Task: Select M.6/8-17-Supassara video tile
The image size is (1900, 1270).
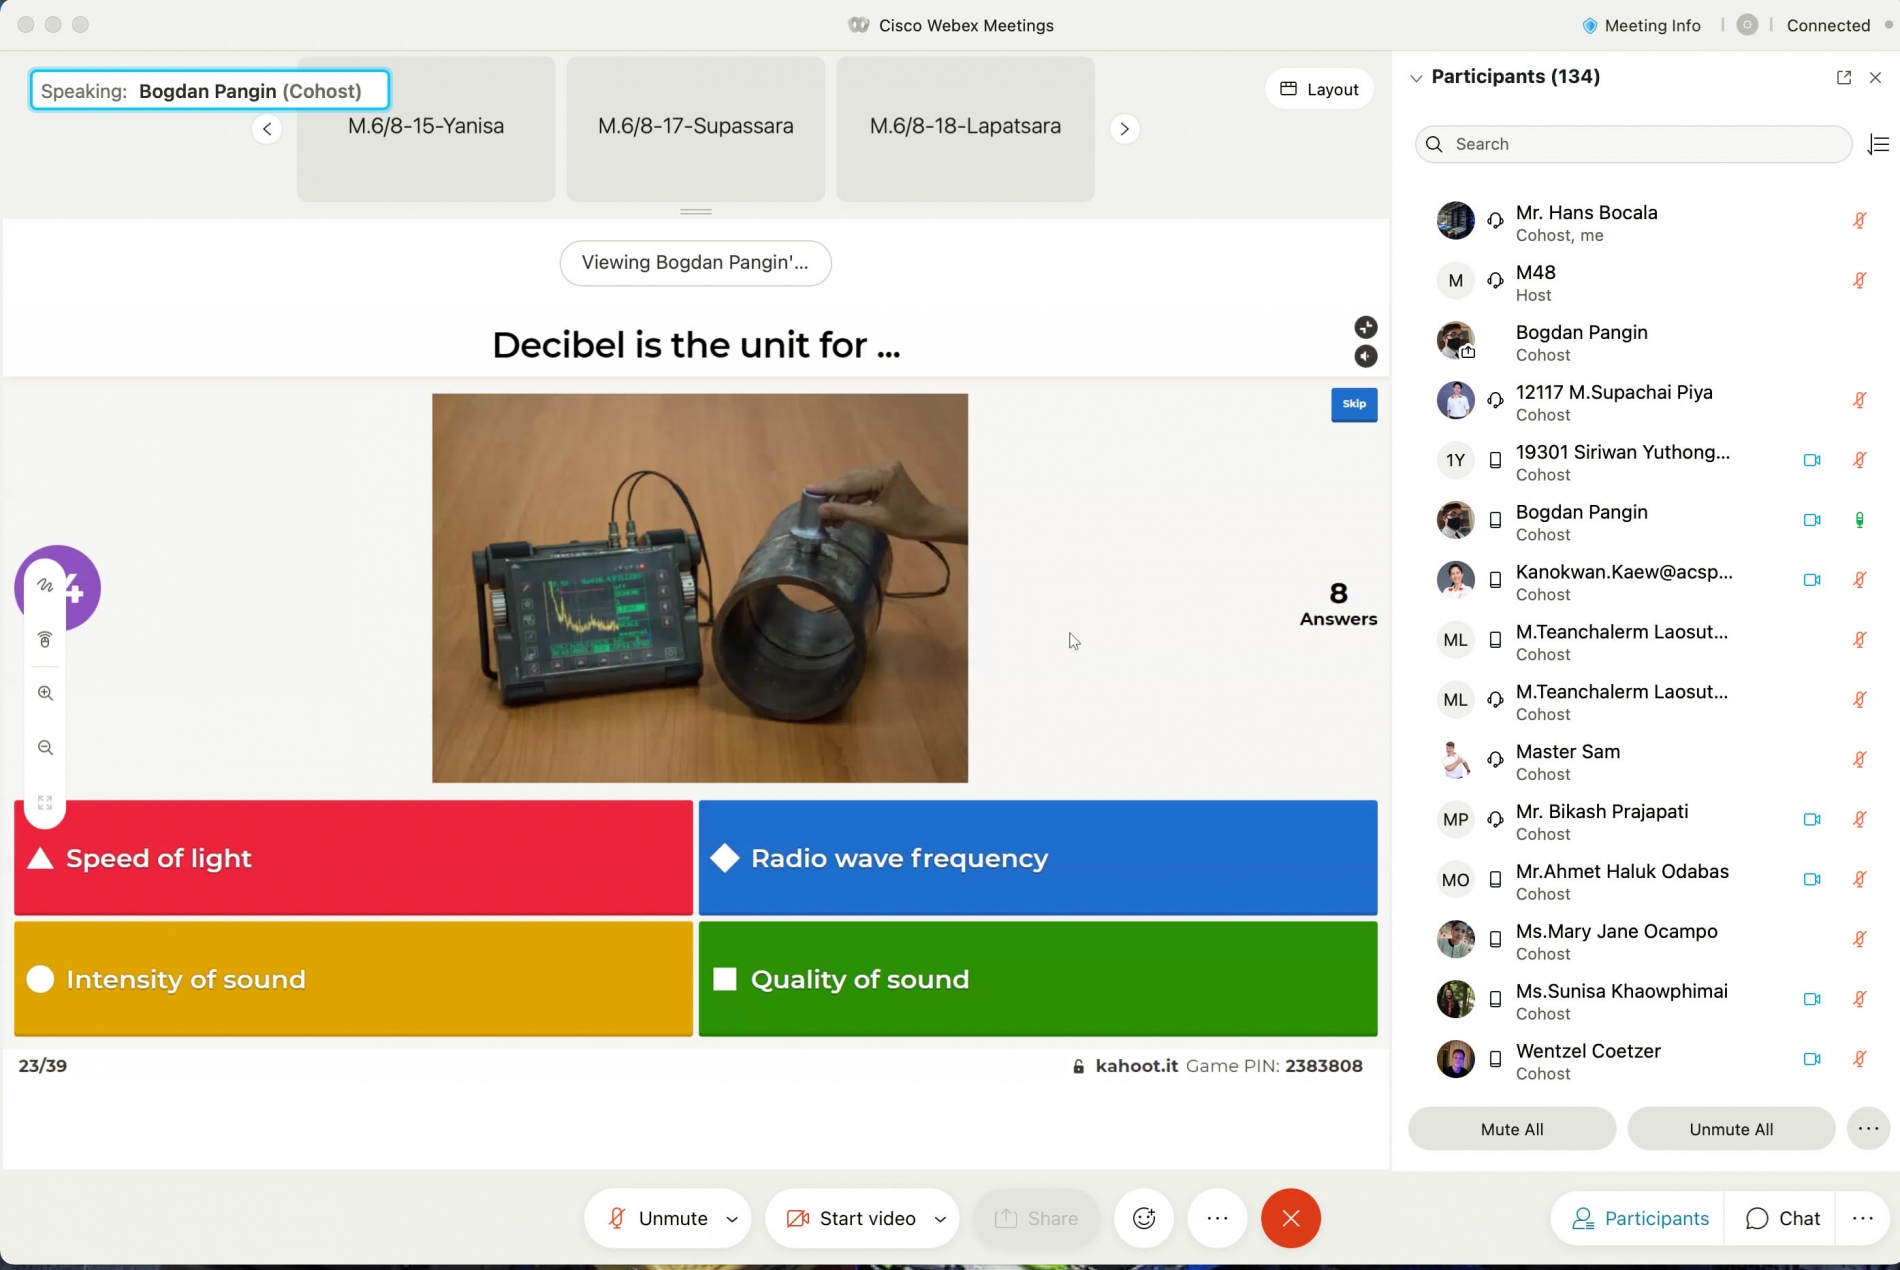Action: tap(695, 129)
